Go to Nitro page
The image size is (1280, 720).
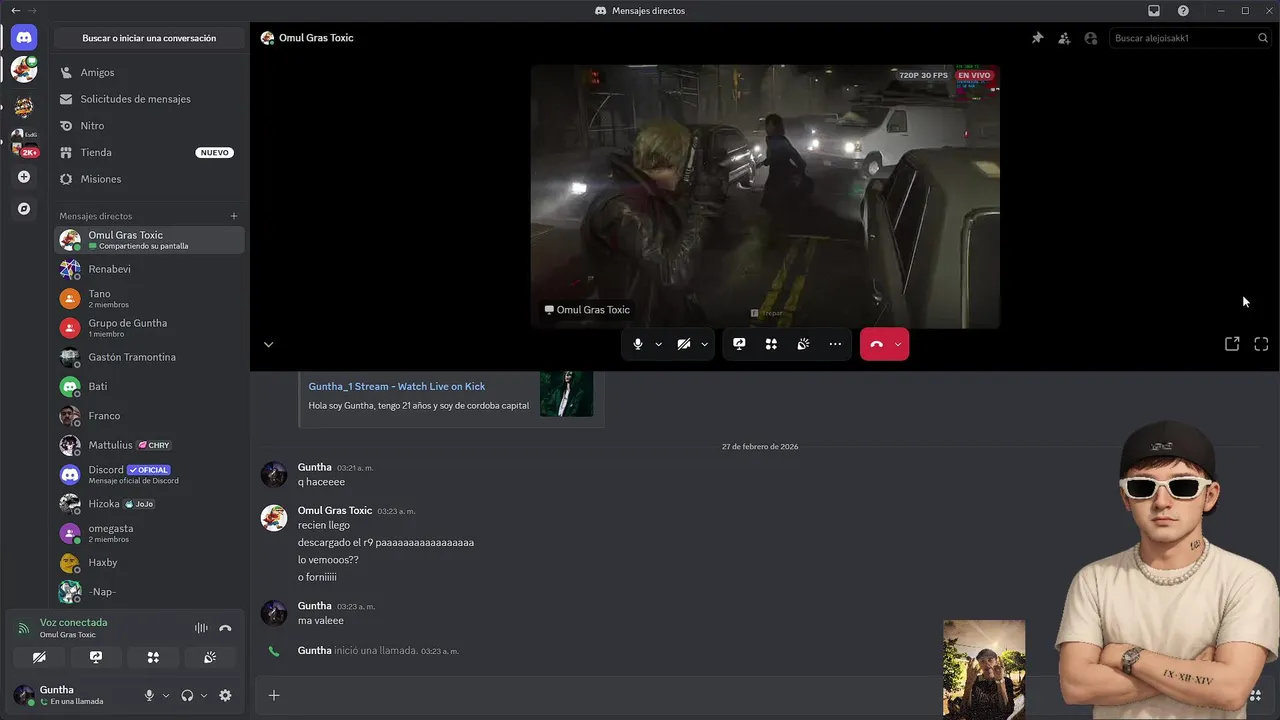[149, 126]
